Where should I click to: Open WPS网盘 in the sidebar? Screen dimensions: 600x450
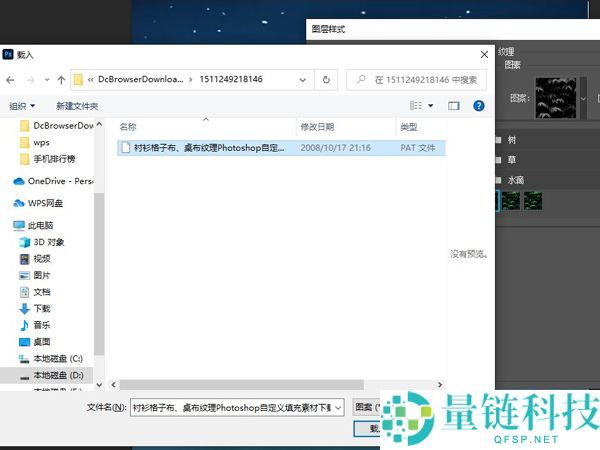coord(52,203)
